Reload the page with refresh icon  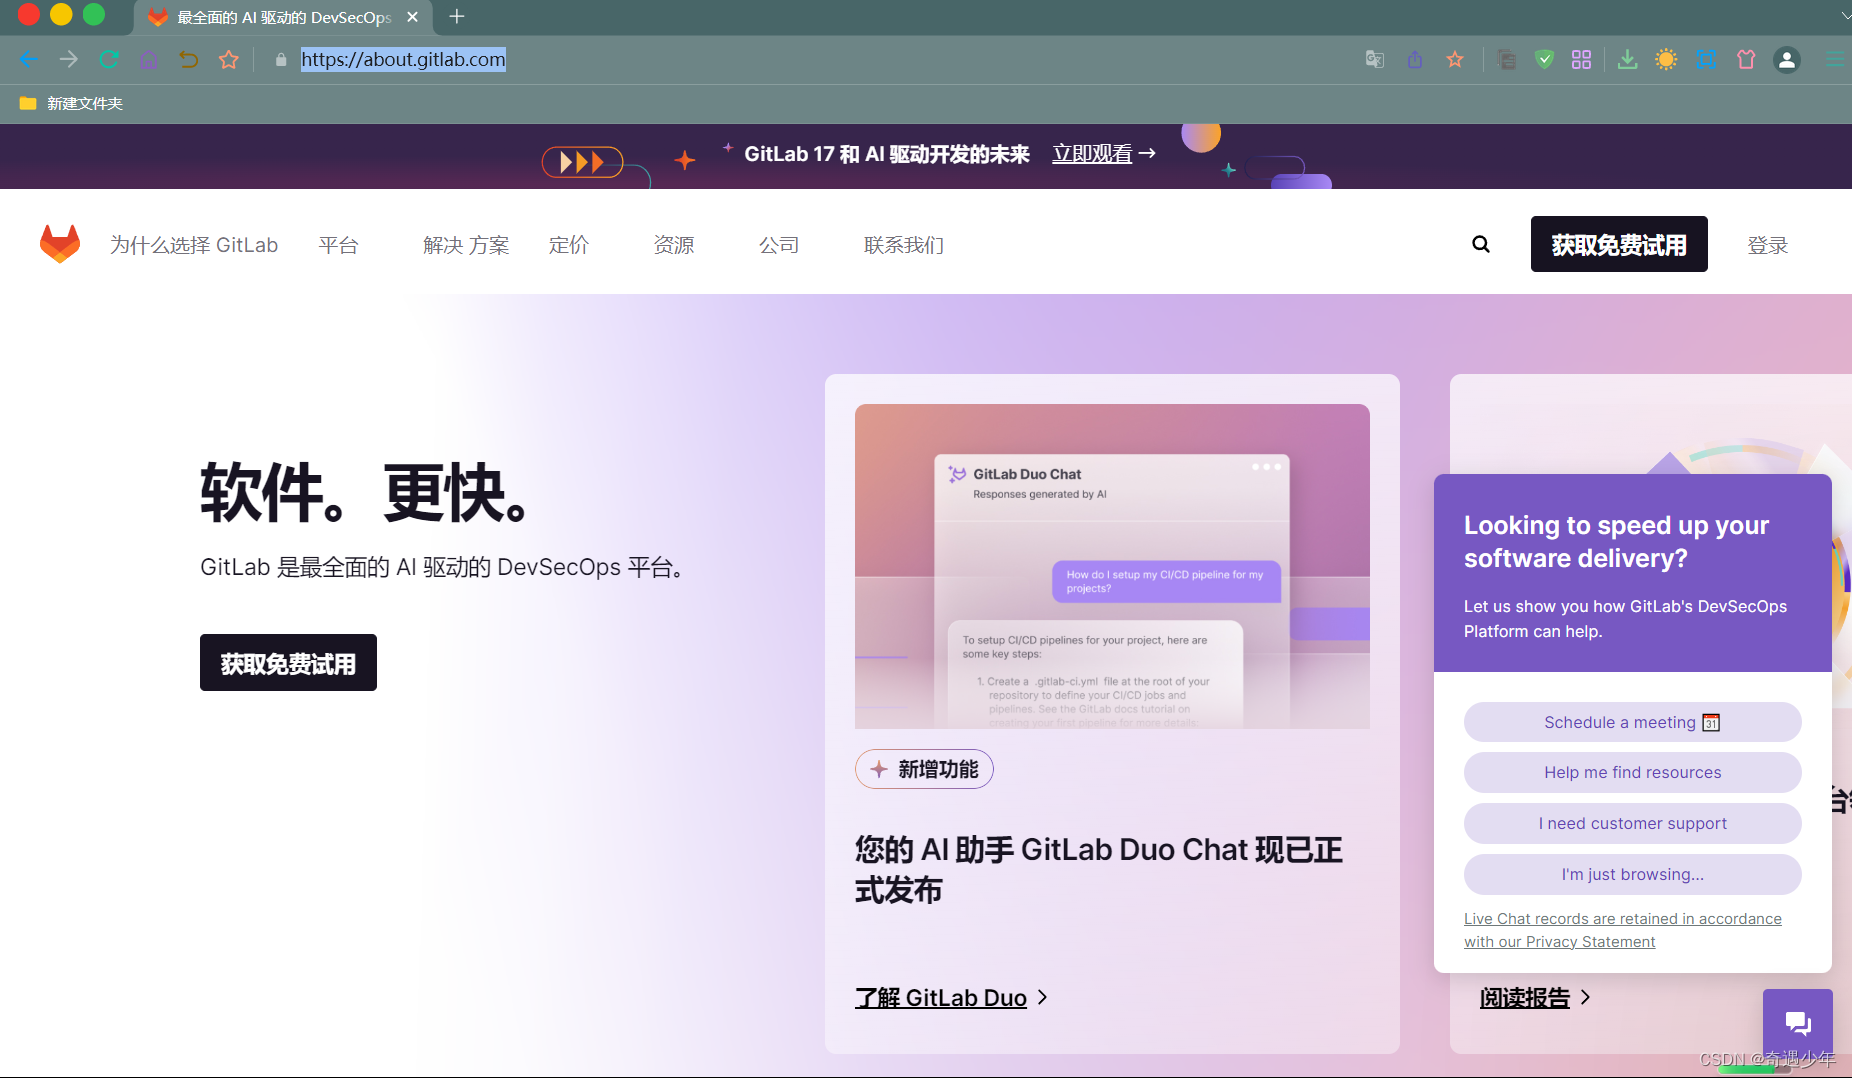point(108,59)
